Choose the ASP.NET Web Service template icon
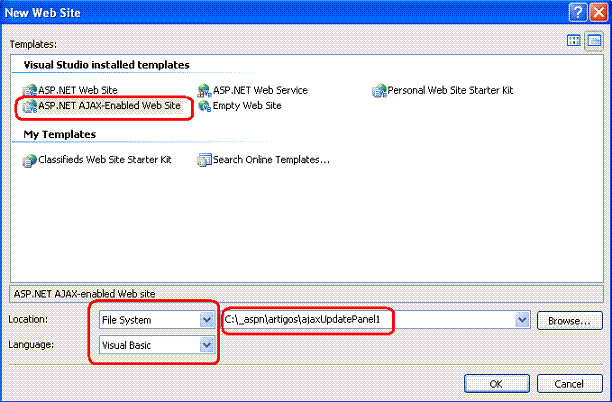The height and width of the screenshot is (402, 612). pyautogui.click(x=204, y=91)
